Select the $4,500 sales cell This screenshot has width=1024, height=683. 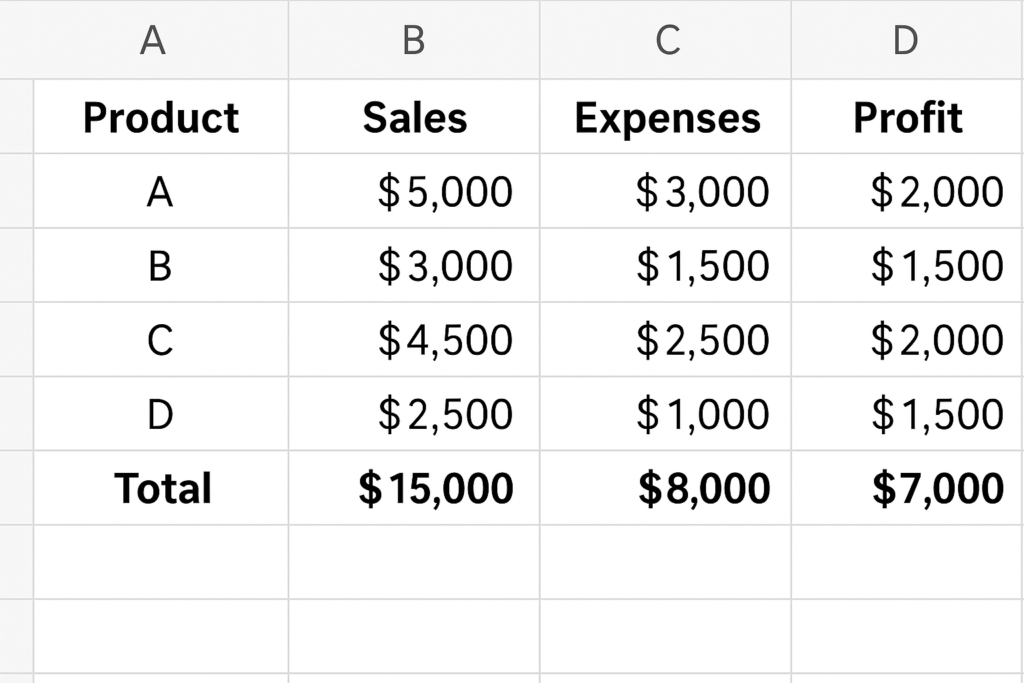click(414, 340)
